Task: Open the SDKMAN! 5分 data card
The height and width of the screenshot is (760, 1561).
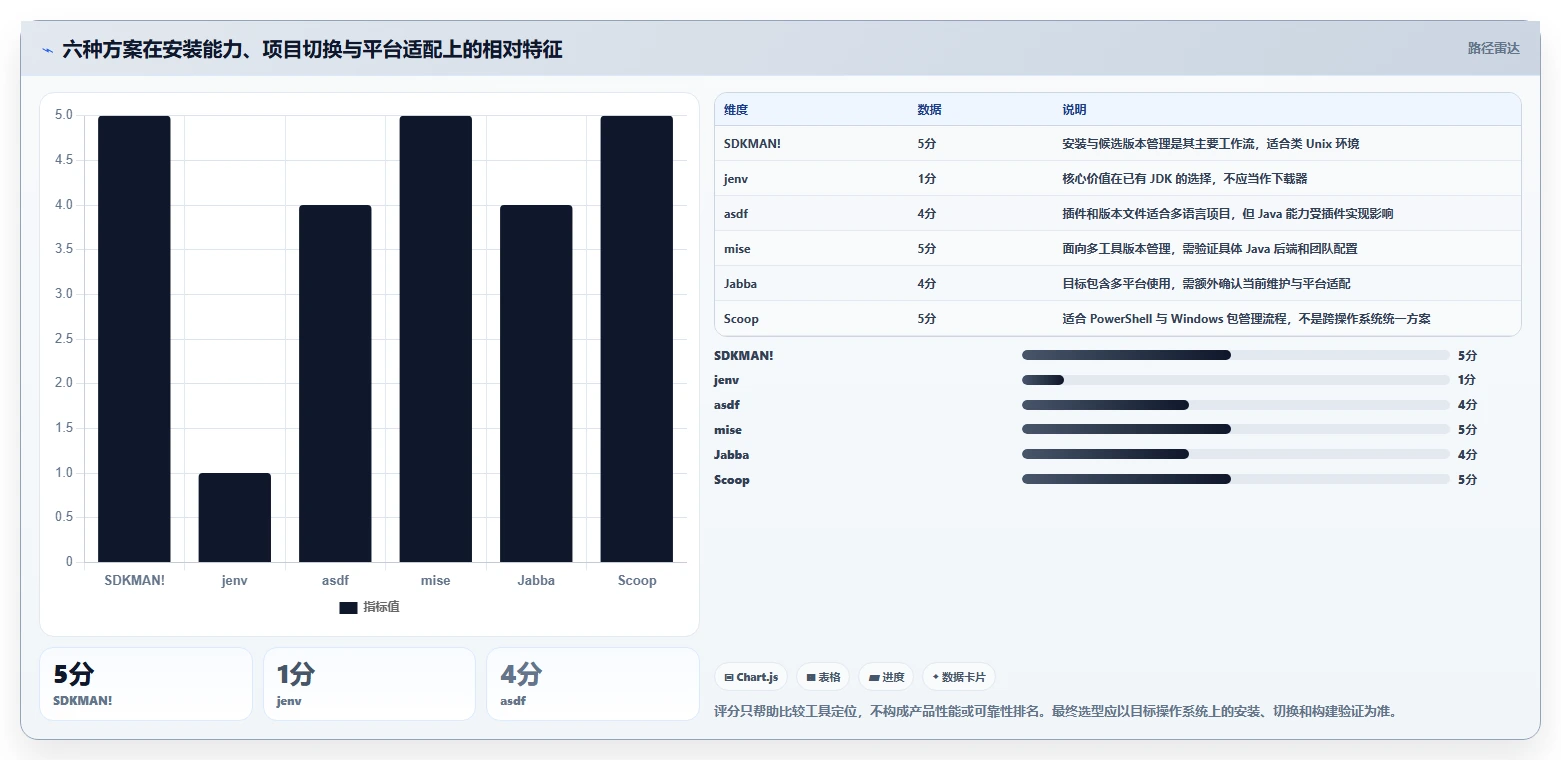Action: (x=146, y=684)
